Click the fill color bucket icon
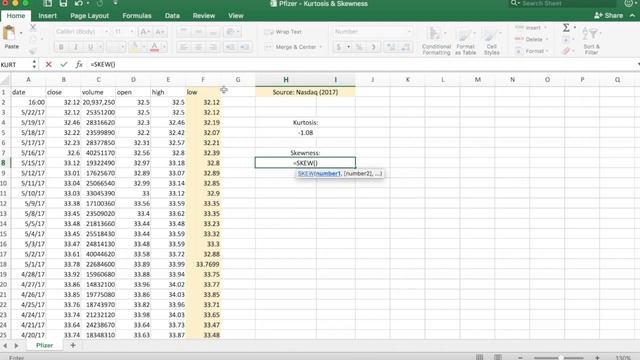640x360 pixels. (134, 47)
